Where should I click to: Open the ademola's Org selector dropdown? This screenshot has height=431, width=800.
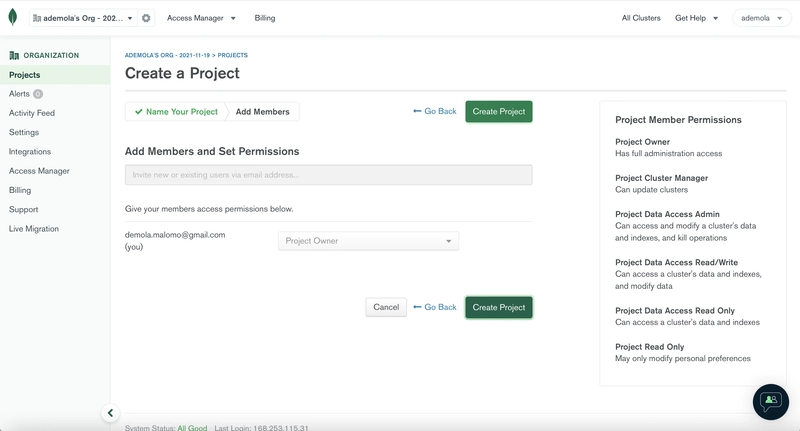pyautogui.click(x=83, y=18)
